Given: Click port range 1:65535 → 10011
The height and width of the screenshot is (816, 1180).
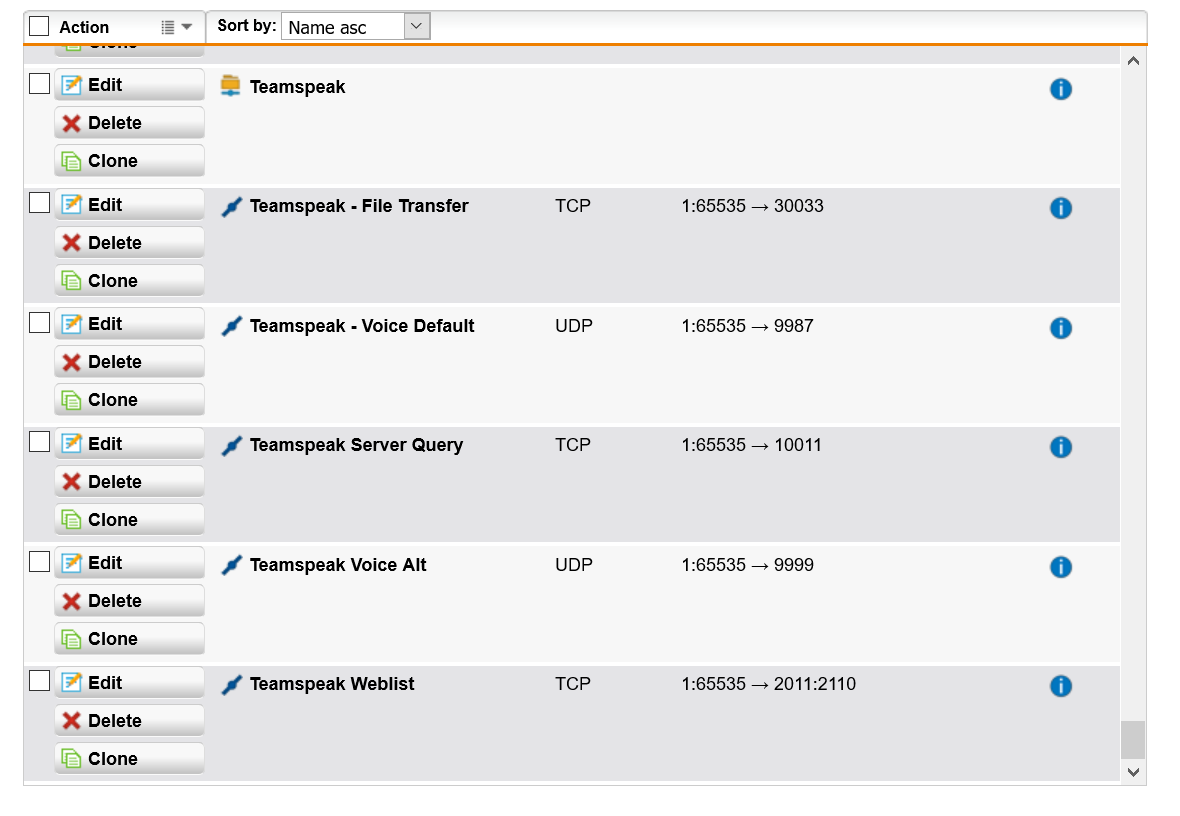Looking at the screenshot, I should tap(752, 445).
